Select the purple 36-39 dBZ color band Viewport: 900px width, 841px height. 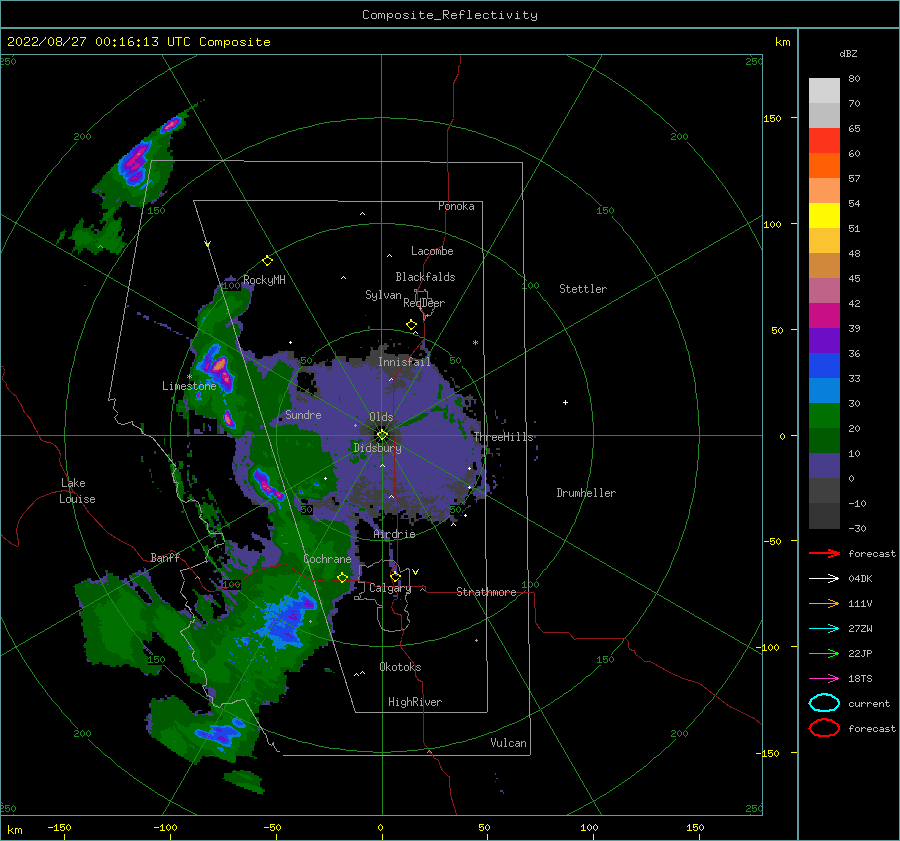pos(824,340)
